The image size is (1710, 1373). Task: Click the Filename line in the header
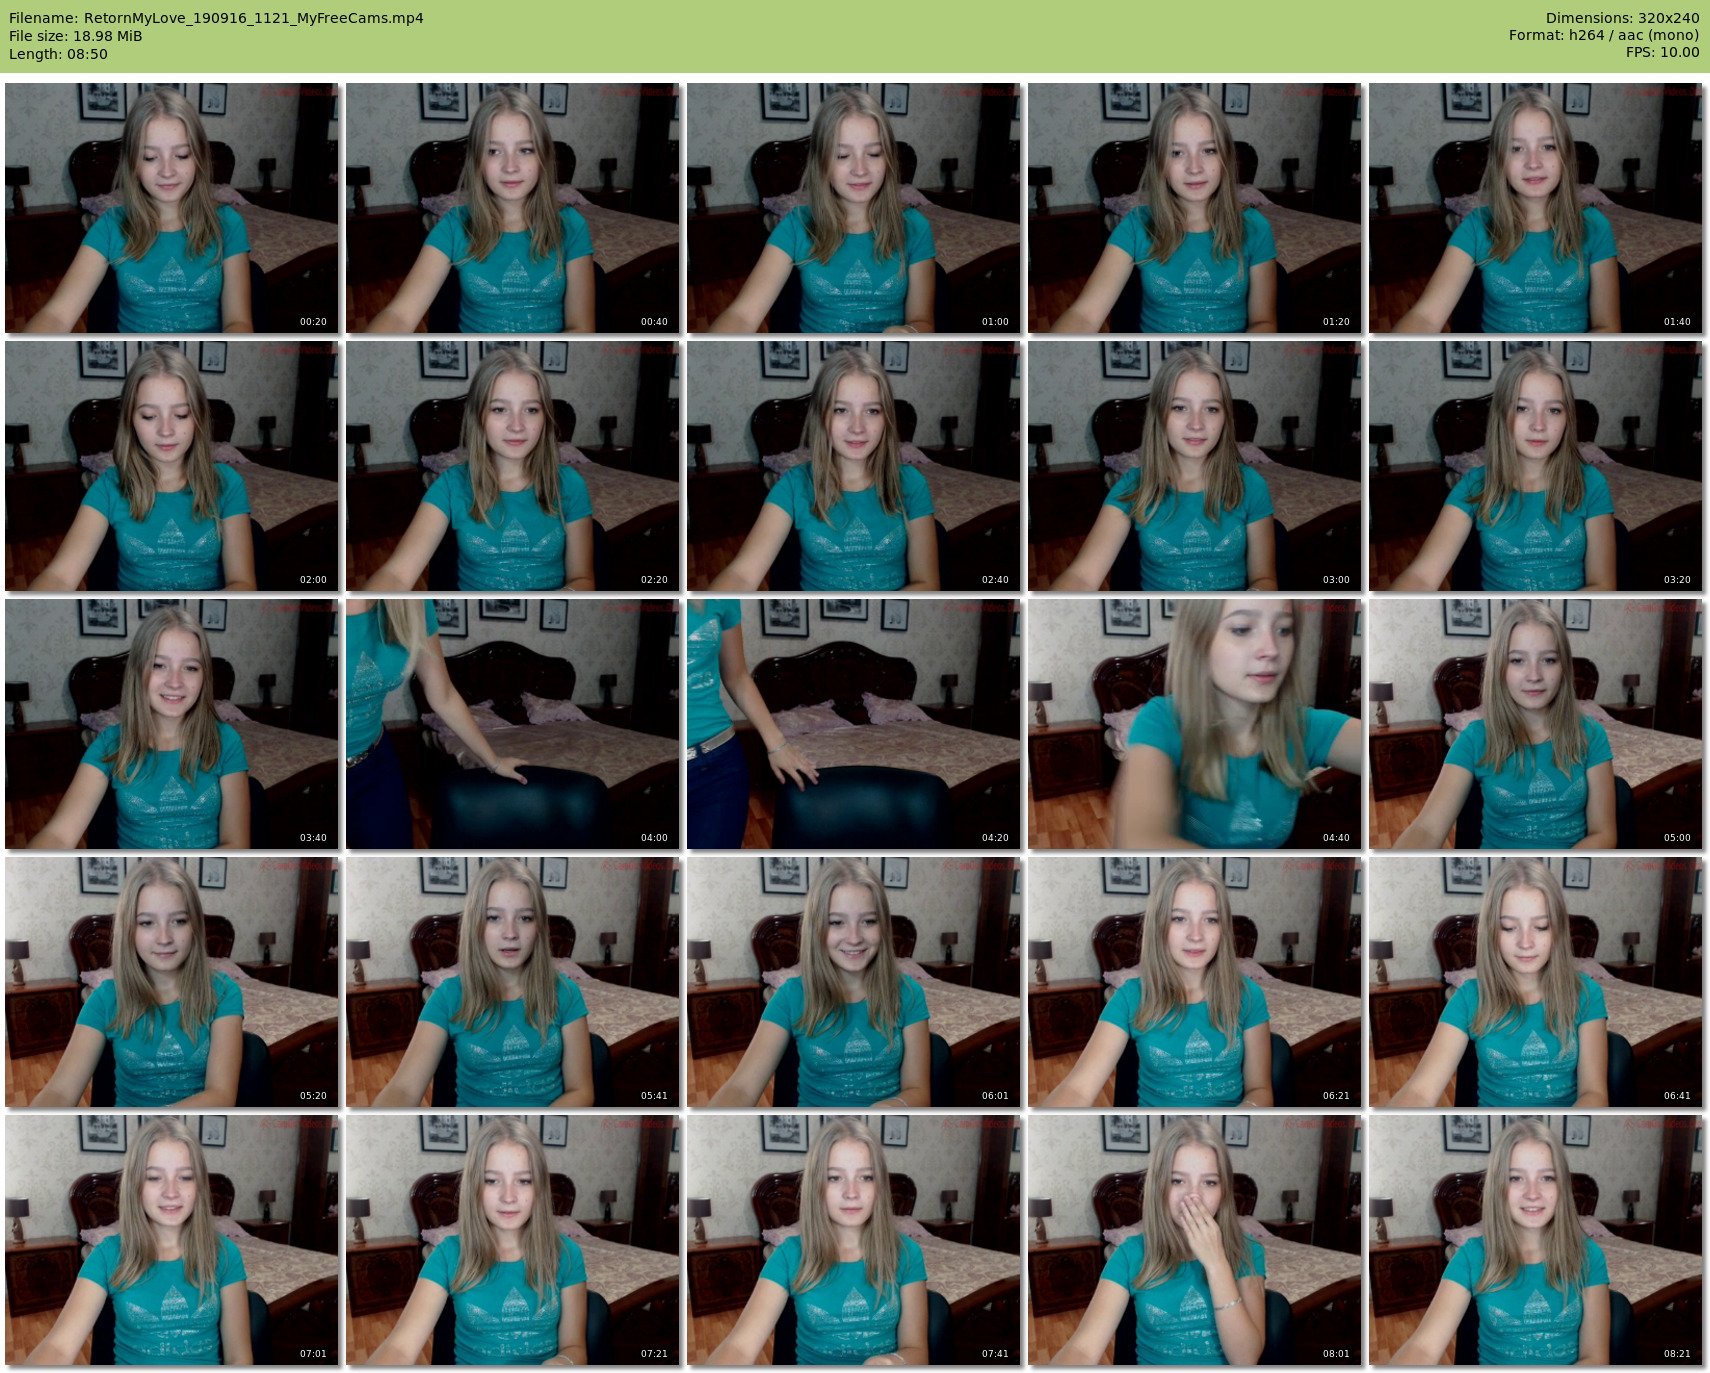point(216,18)
